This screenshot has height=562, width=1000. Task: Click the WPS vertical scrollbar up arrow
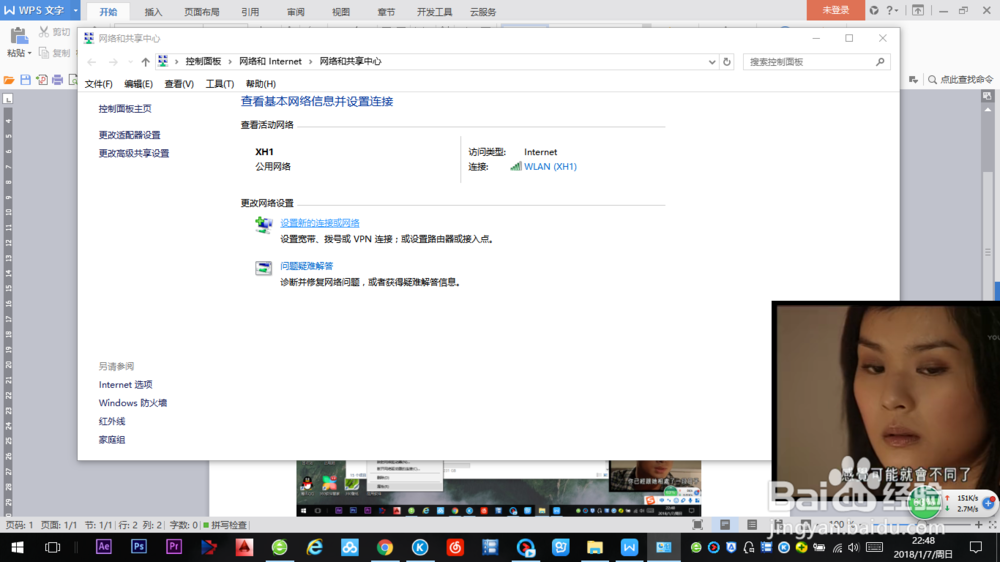988,110
